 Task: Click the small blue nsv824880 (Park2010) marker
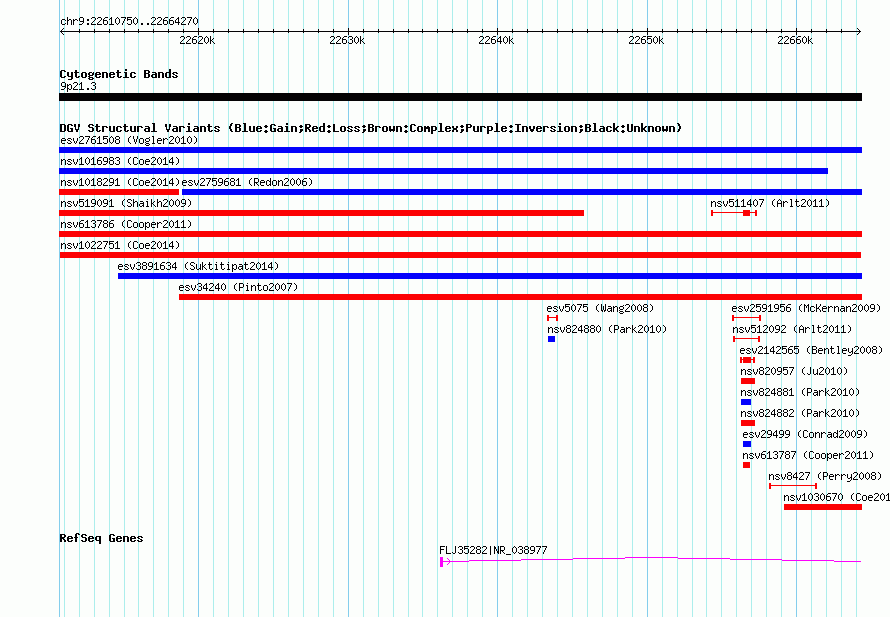click(x=551, y=339)
